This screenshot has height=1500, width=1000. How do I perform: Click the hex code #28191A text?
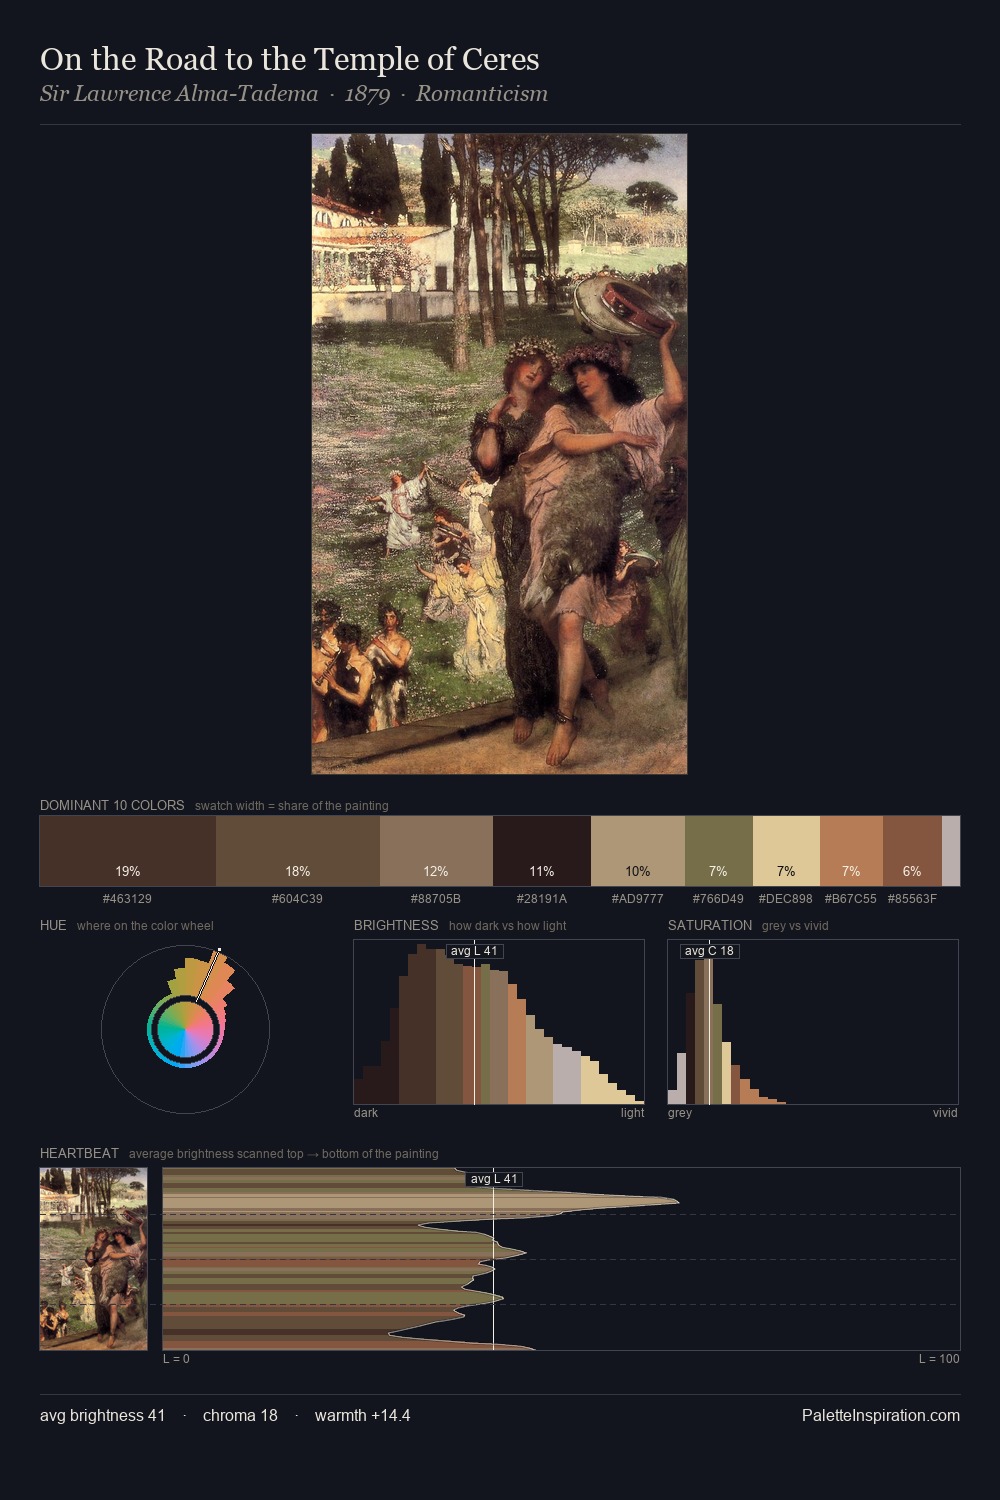pyautogui.click(x=542, y=899)
